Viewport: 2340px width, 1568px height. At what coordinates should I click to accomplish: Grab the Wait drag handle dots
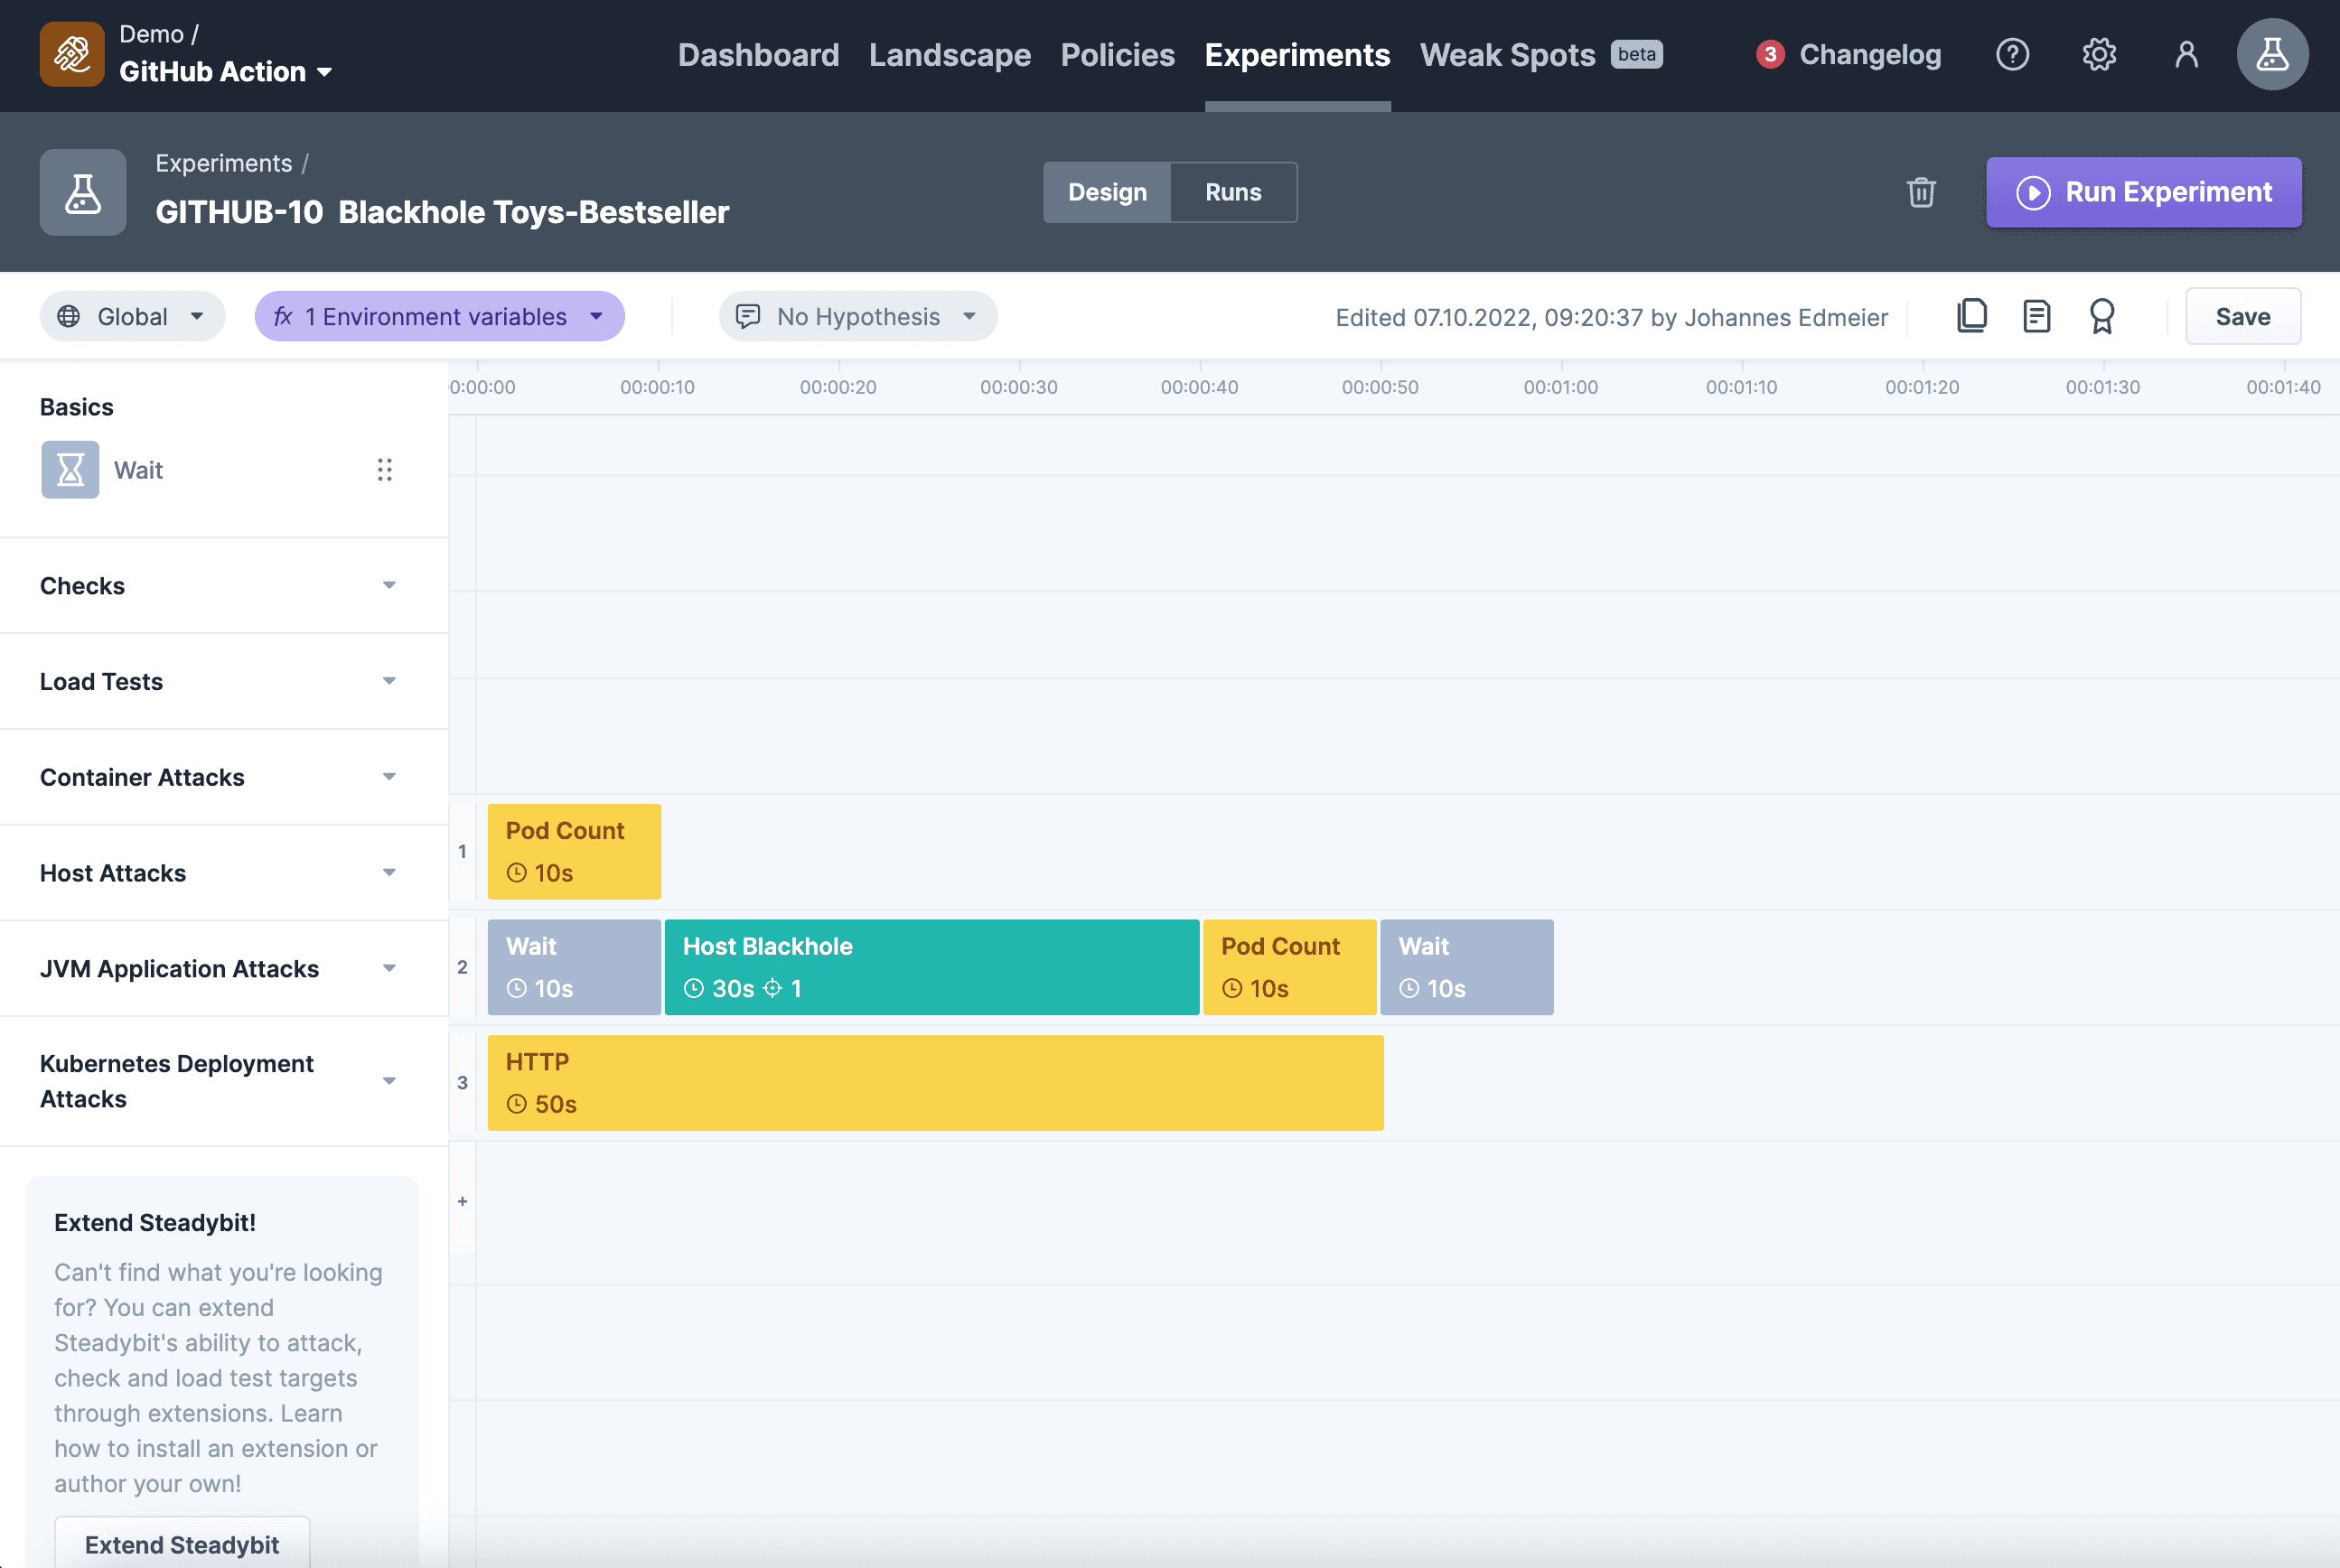coord(384,469)
